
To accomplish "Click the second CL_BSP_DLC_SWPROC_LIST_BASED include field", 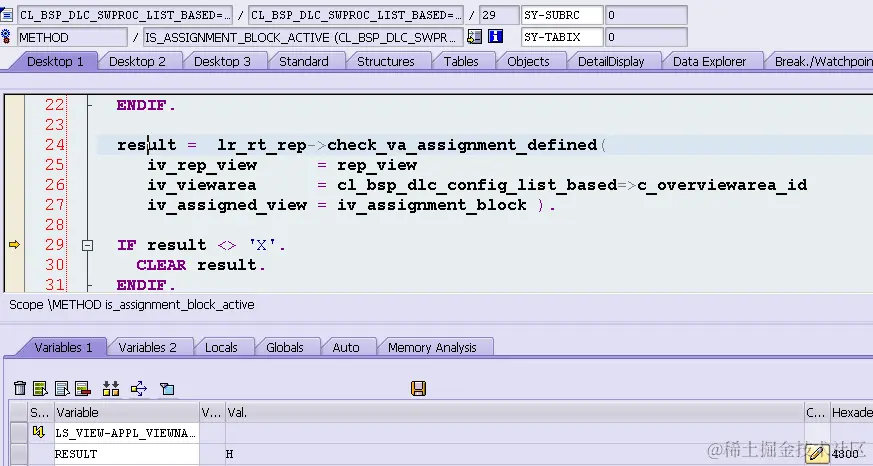I will coord(355,15).
